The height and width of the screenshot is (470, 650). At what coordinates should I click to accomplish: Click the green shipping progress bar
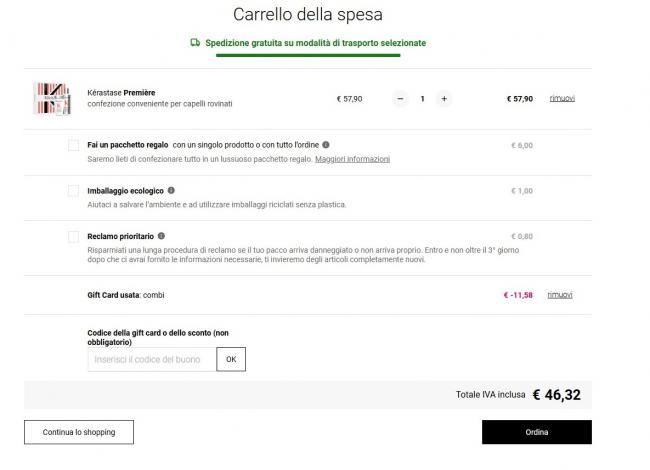(308, 55)
